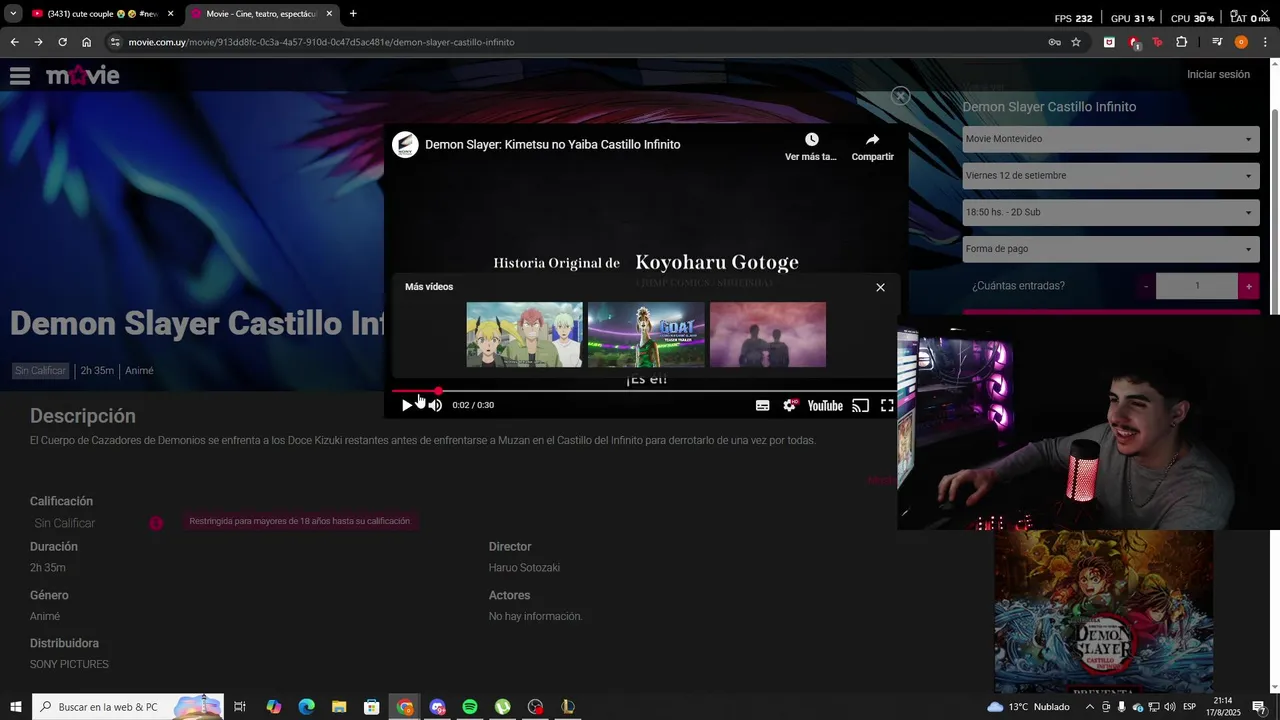The image size is (1280, 720).
Task: Increase ticket count with plus button
Action: click(1248, 286)
